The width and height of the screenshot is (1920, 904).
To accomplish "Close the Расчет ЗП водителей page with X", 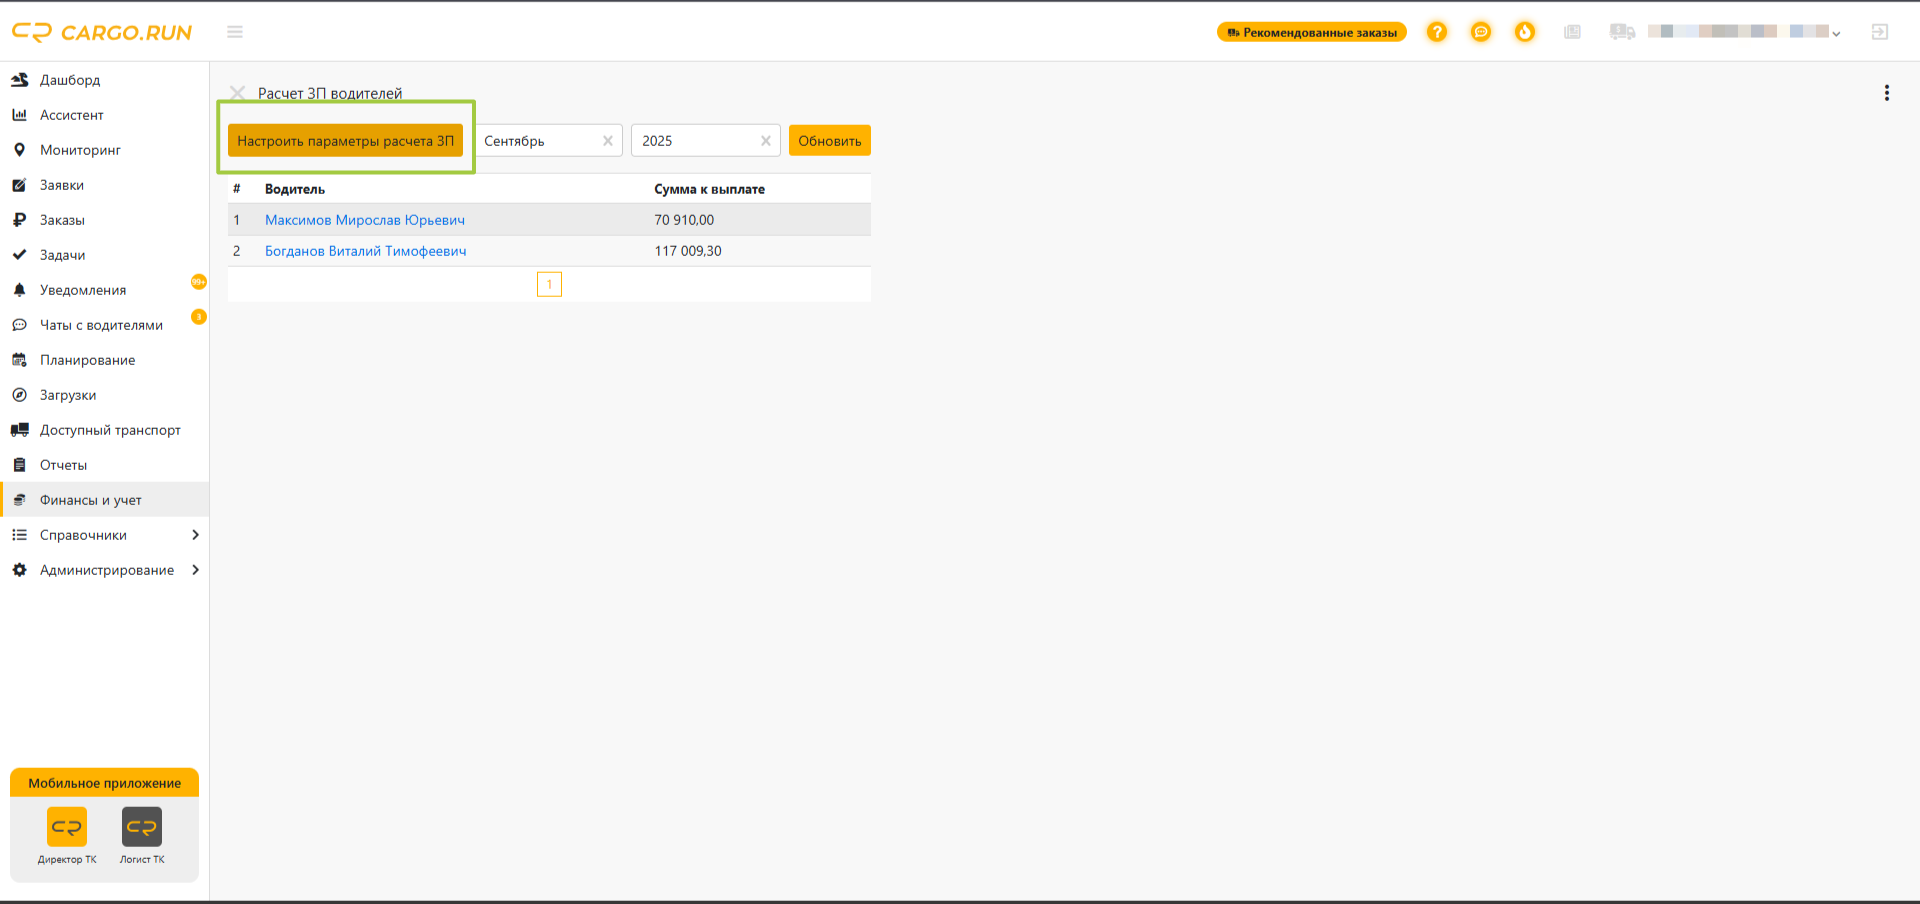I will tap(238, 93).
